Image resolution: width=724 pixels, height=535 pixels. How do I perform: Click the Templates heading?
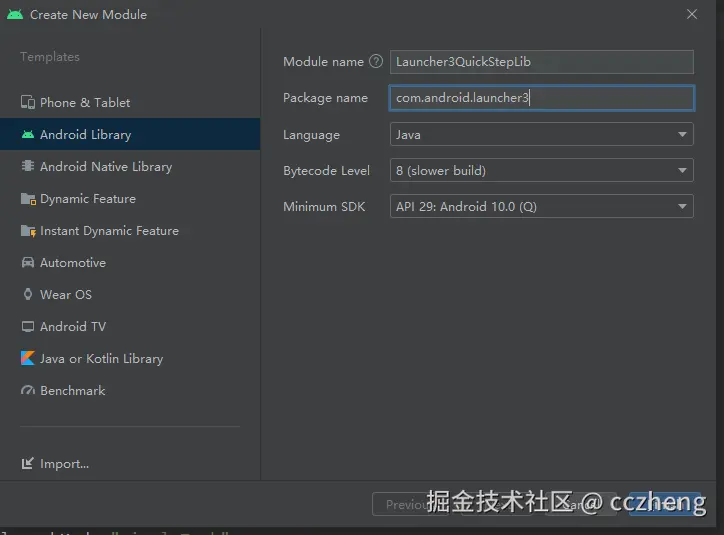click(x=50, y=57)
